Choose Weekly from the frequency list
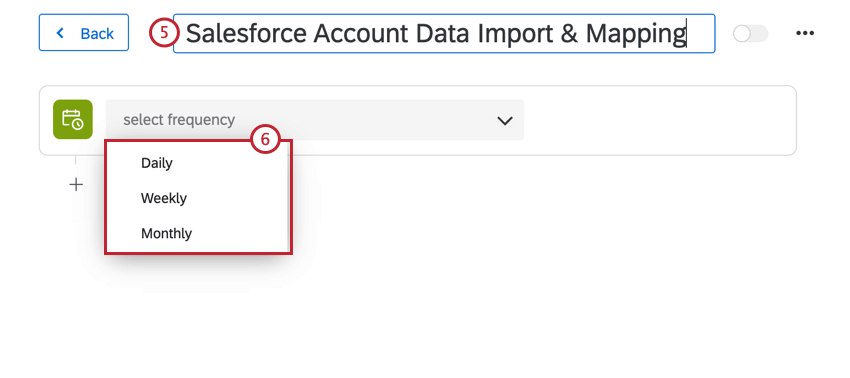 pos(164,198)
